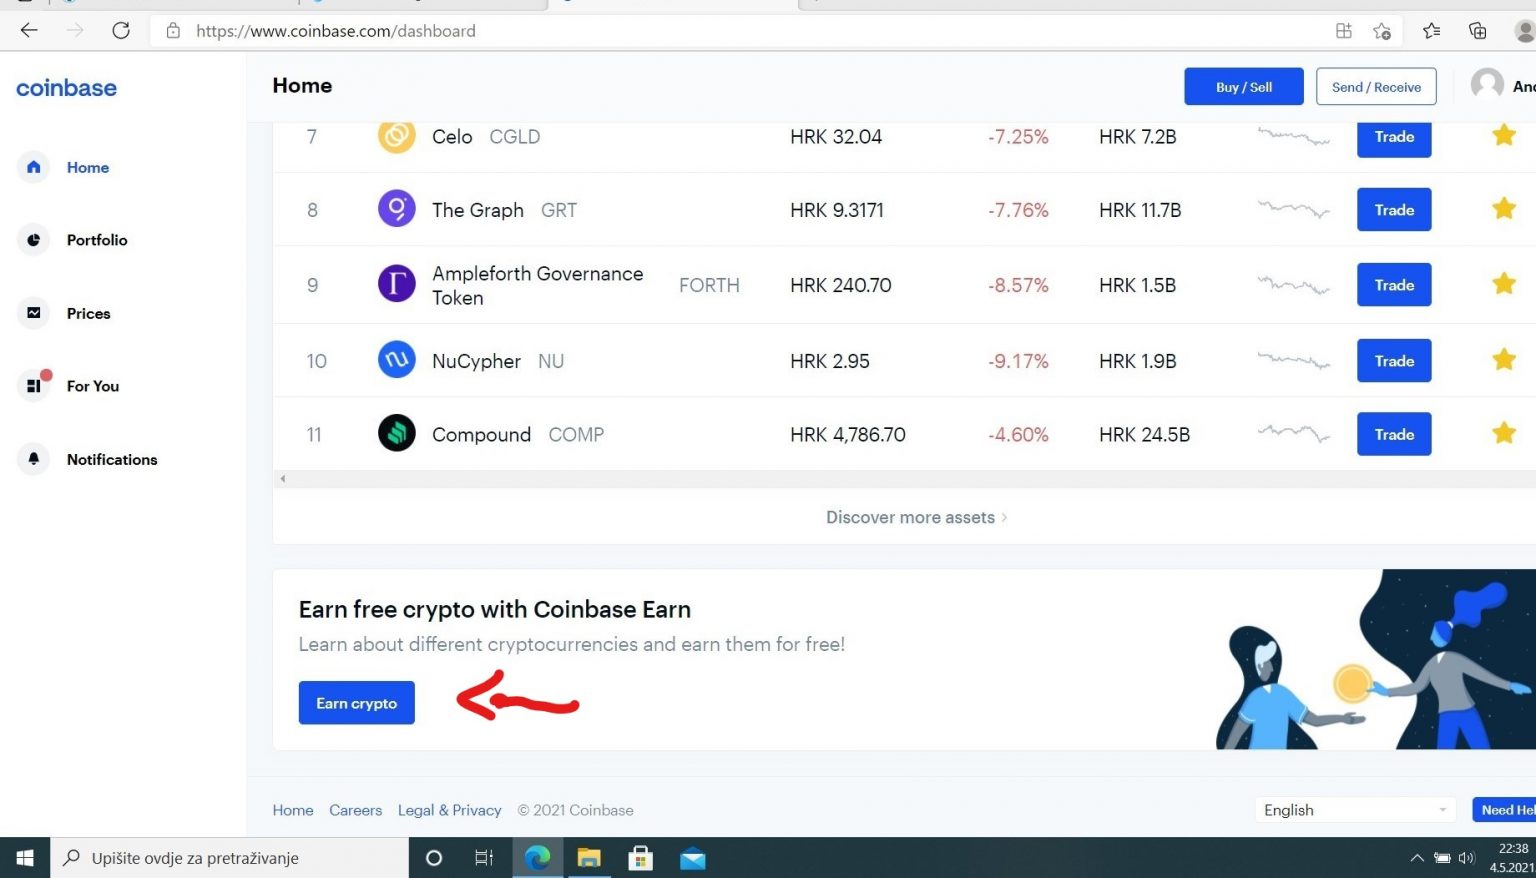Go to Prices in the sidebar
The image size is (1536, 878).
point(89,313)
